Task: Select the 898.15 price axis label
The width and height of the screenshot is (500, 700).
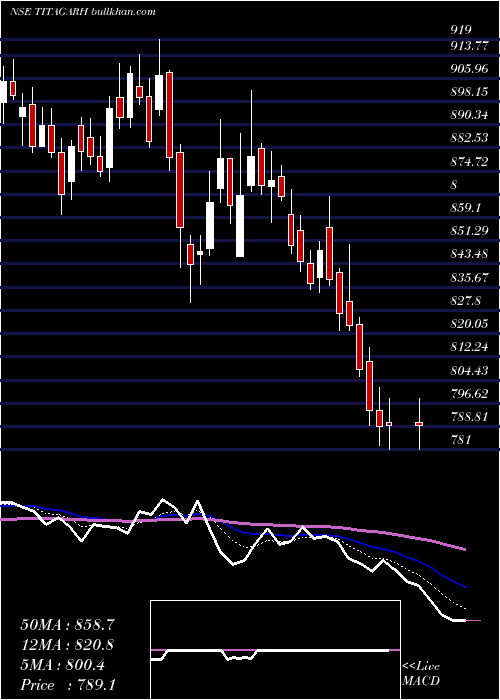Action: click(x=471, y=92)
